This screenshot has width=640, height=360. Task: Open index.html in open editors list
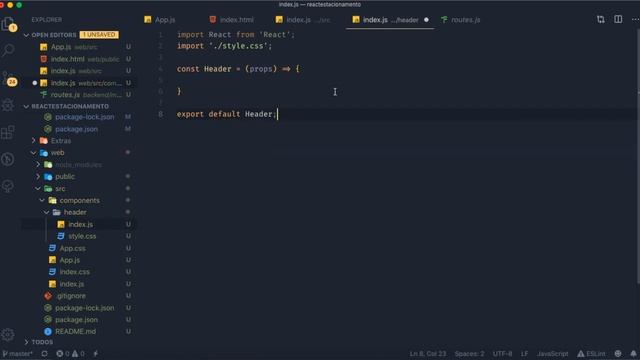(x=80, y=59)
